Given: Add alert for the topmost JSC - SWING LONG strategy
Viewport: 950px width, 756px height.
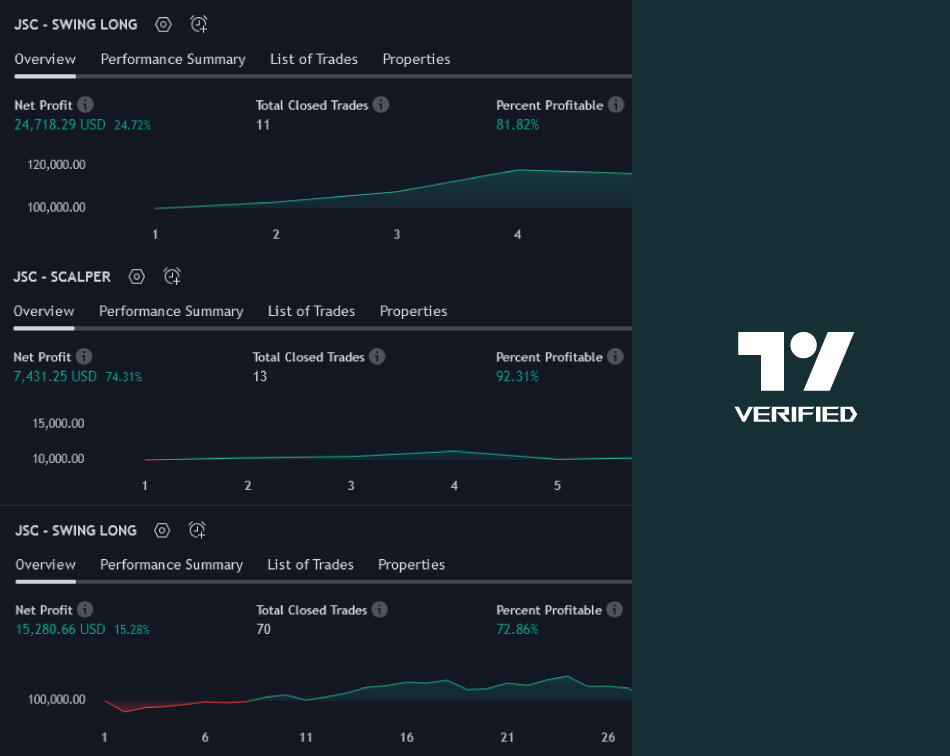Looking at the screenshot, I should (199, 24).
